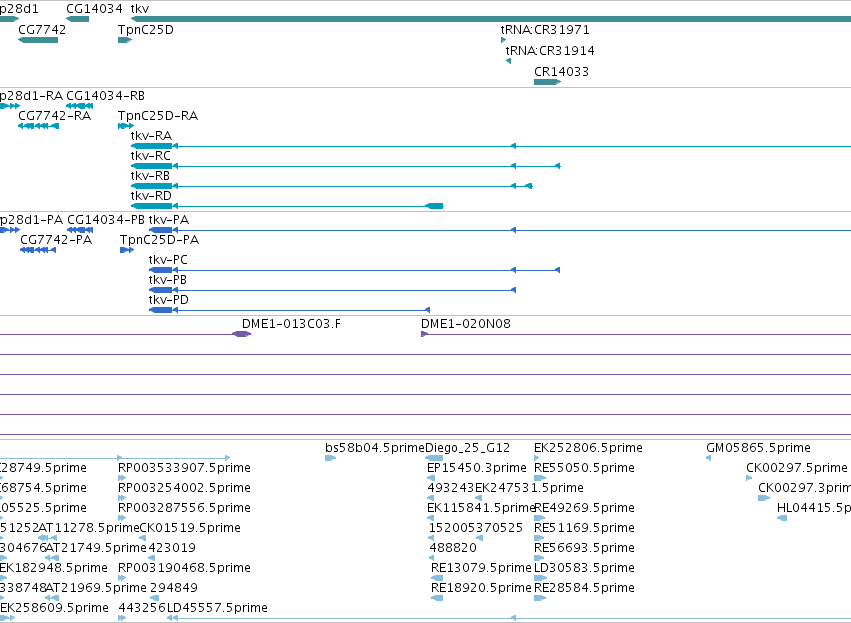Select the RP003254002.5prime EST
851x623 pixels.
point(122,498)
